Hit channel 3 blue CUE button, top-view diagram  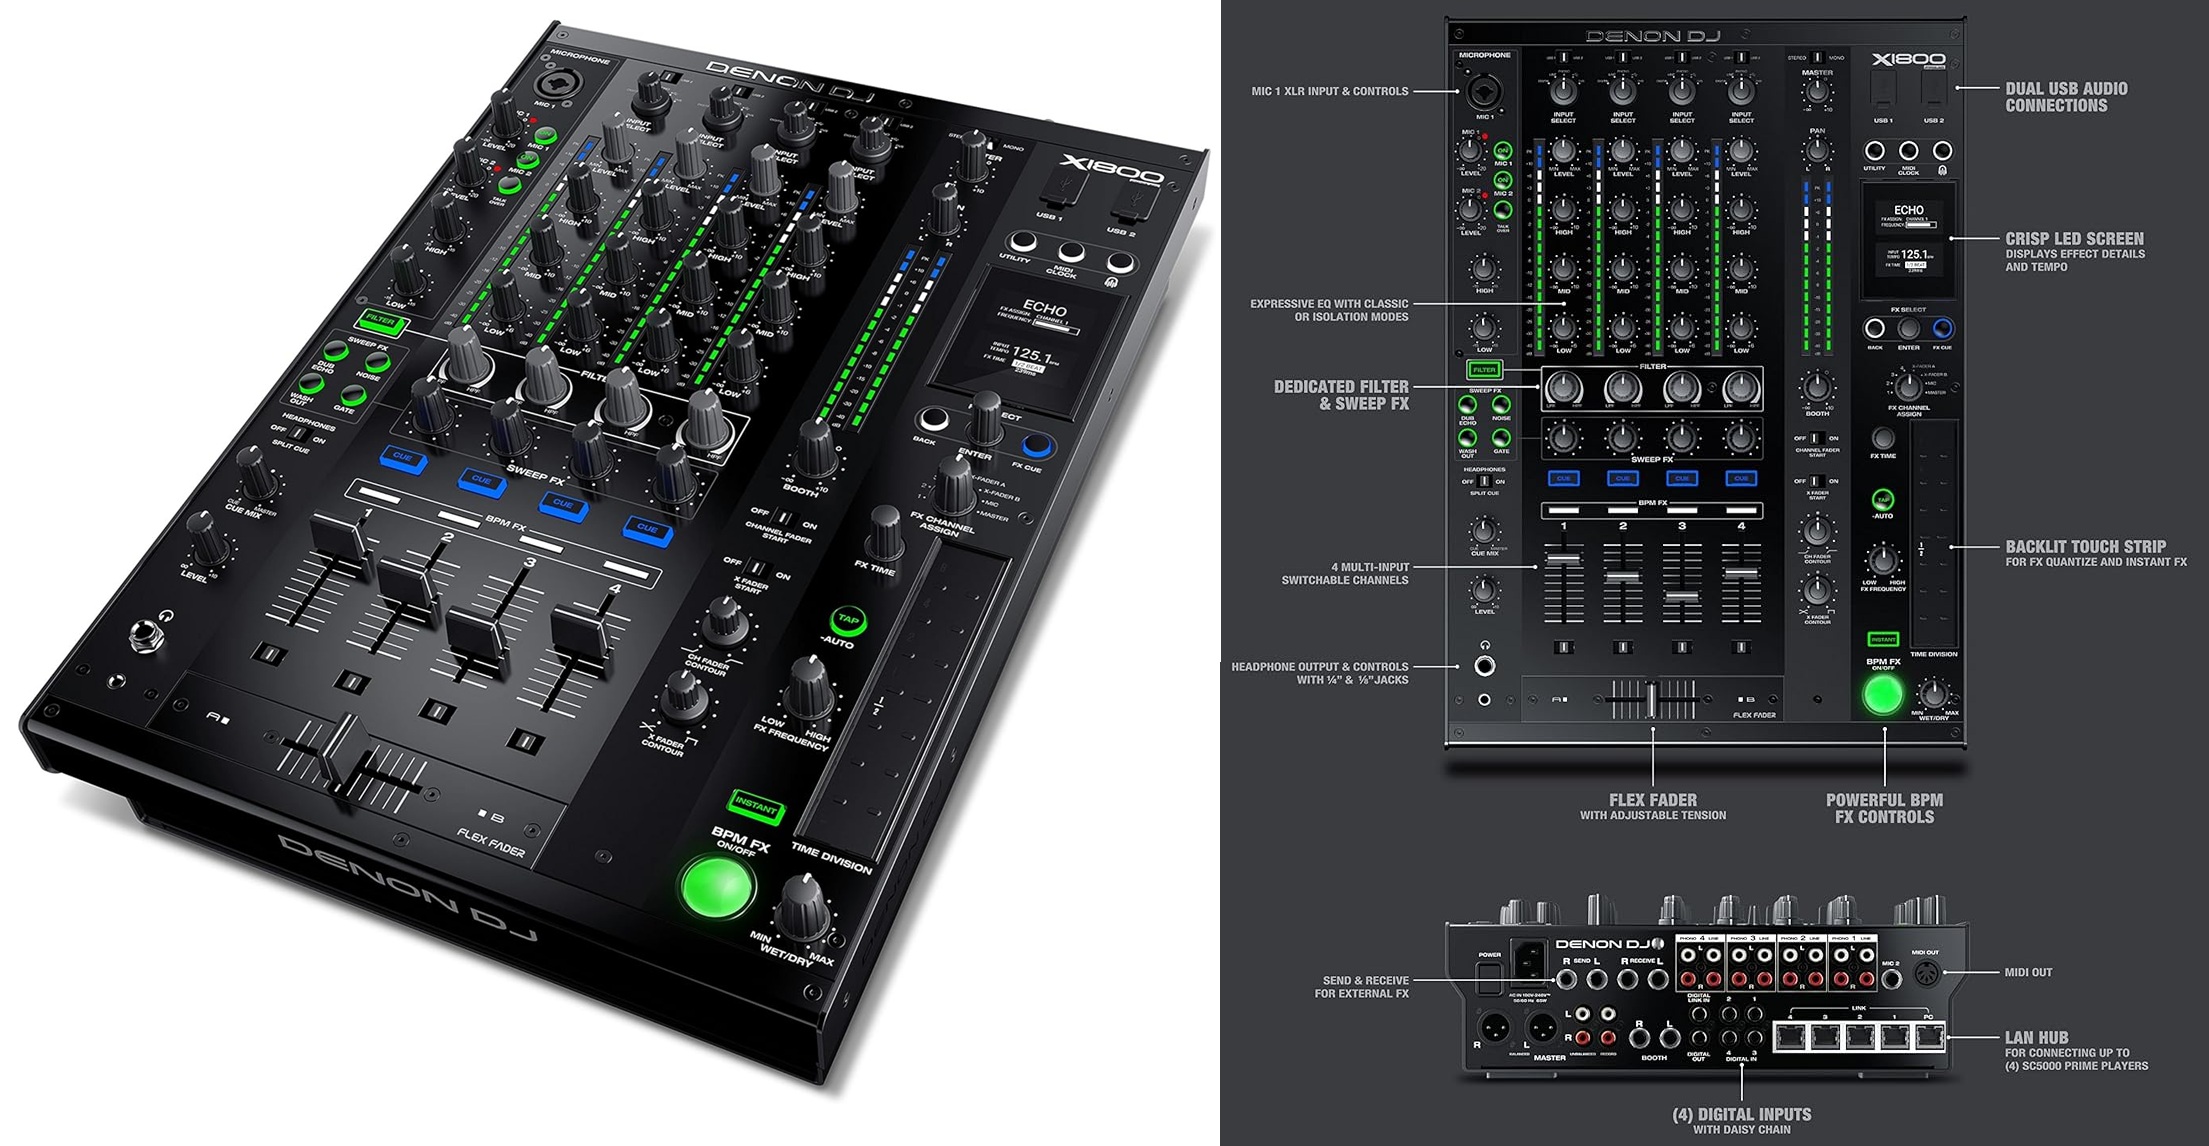coord(1682,479)
